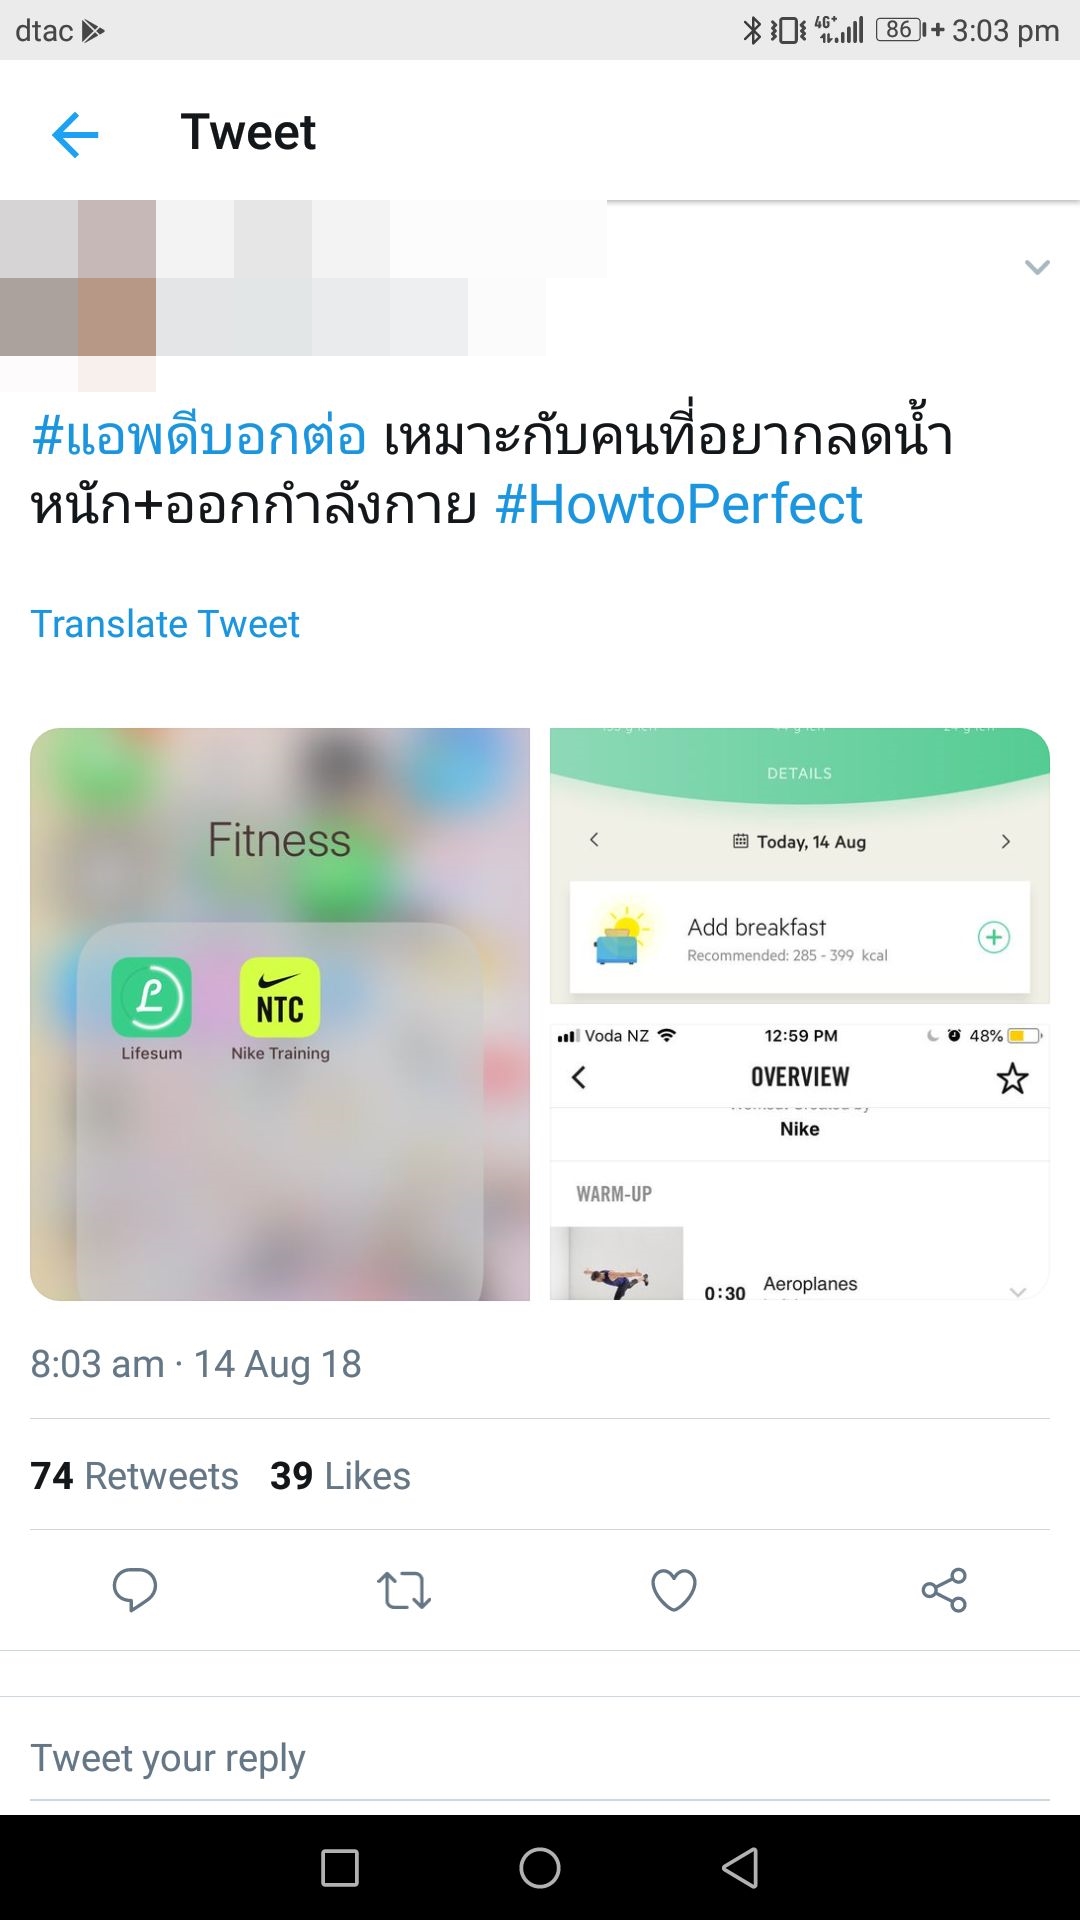The height and width of the screenshot is (1920, 1080).
Task: Tap the share icon
Action: pyautogui.click(x=944, y=1590)
